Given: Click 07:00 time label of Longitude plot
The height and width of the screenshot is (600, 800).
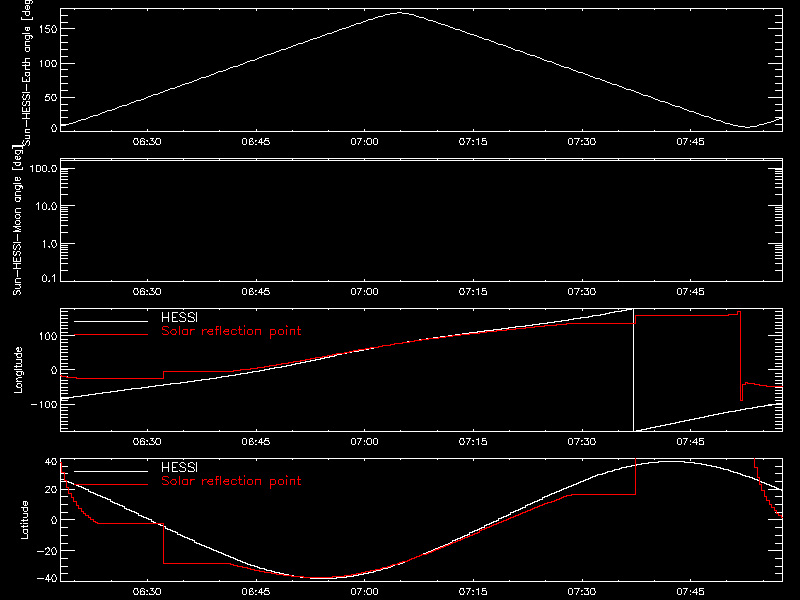Looking at the screenshot, I should (364, 442).
